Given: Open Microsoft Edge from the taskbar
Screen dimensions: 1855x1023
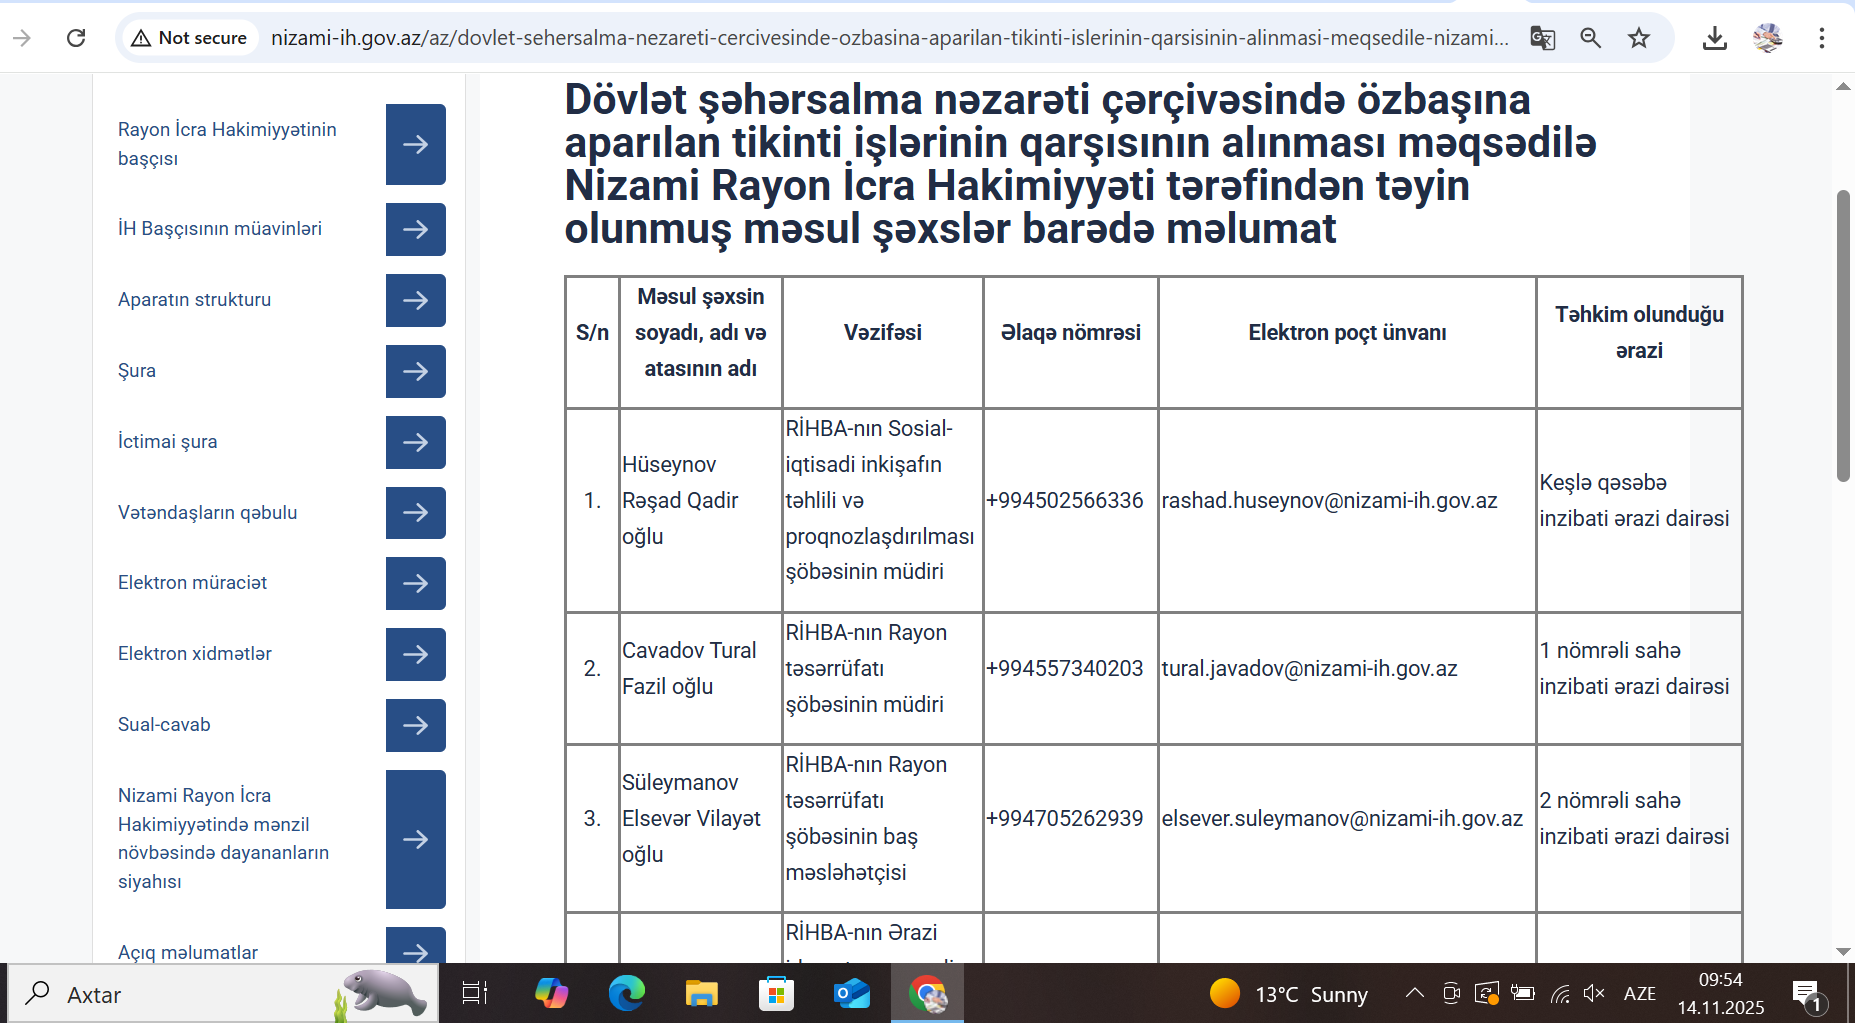Looking at the screenshot, I should point(627,993).
